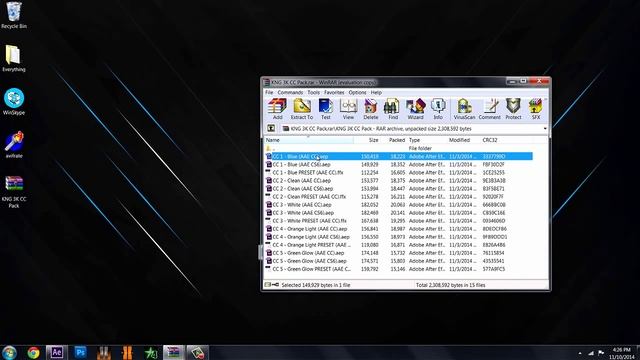Select file CC 1 - Blue (AAE CC).aep
This screenshot has height=360, width=640.
pos(398,156)
